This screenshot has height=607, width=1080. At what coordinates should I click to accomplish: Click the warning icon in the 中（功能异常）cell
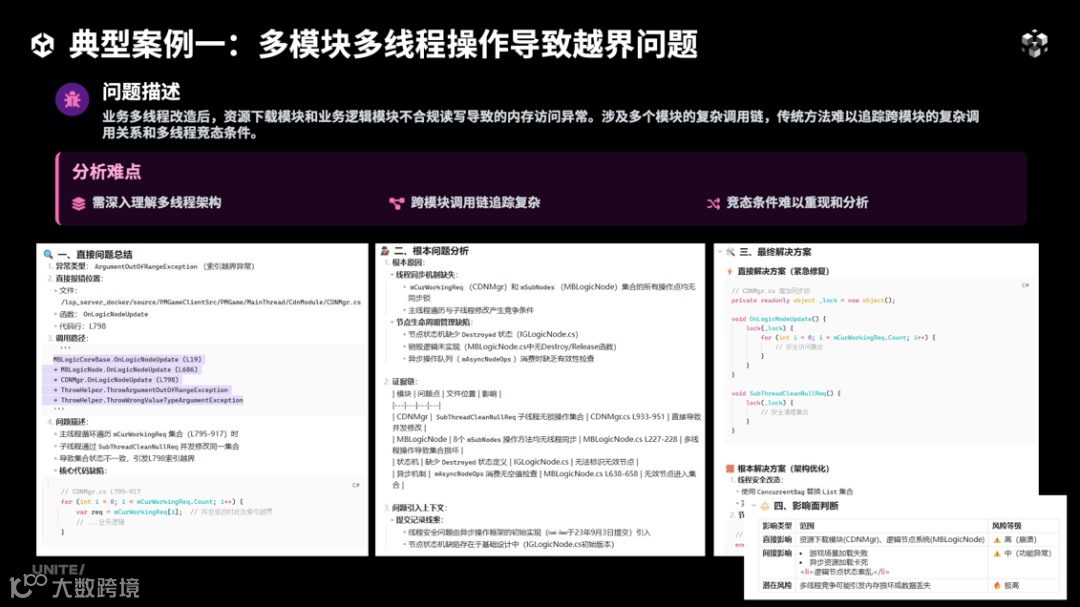point(997,553)
